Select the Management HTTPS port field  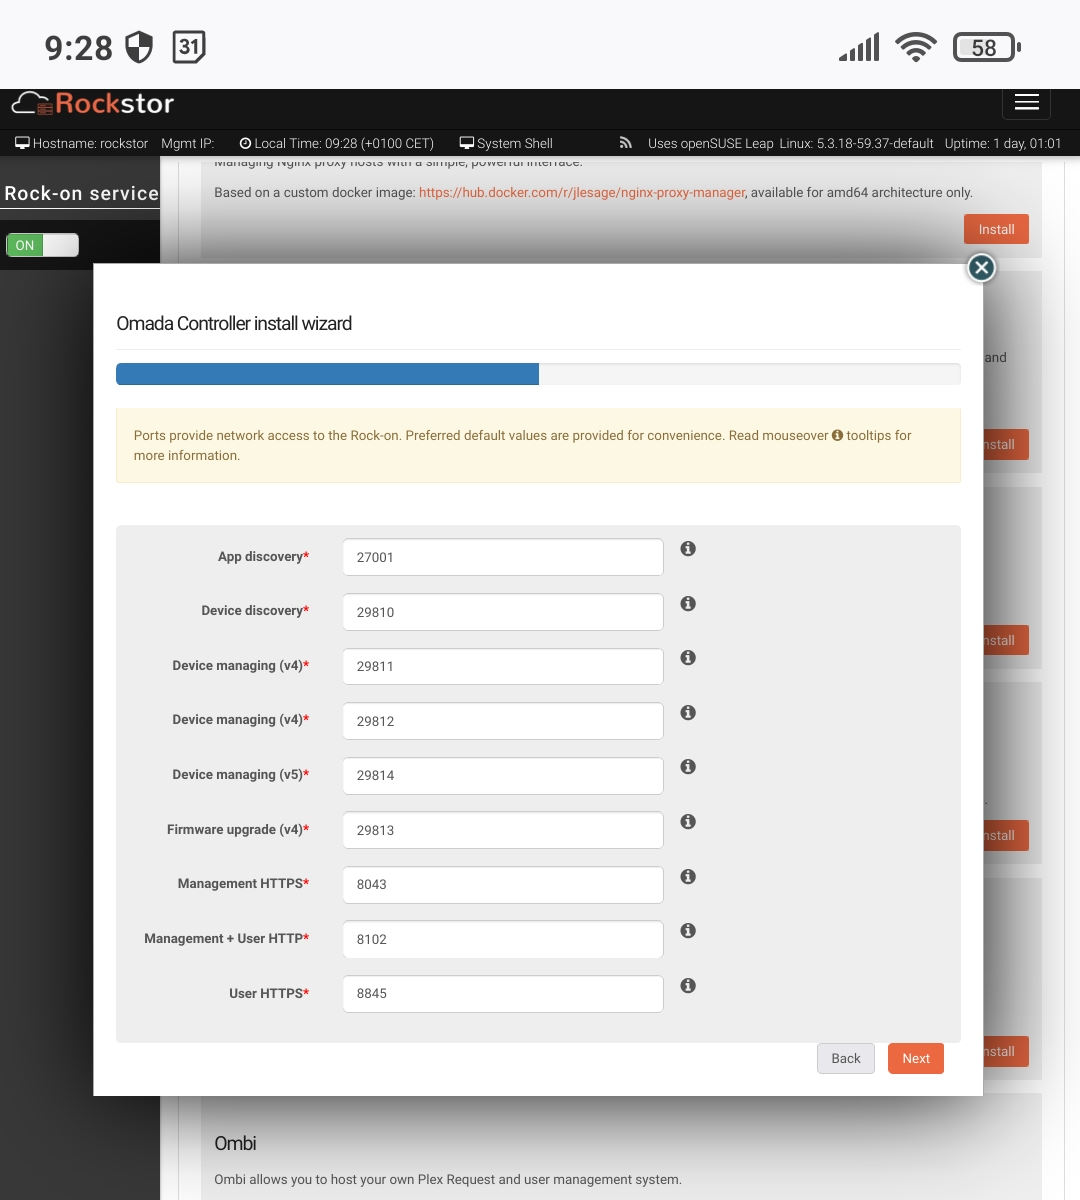tap(503, 884)
